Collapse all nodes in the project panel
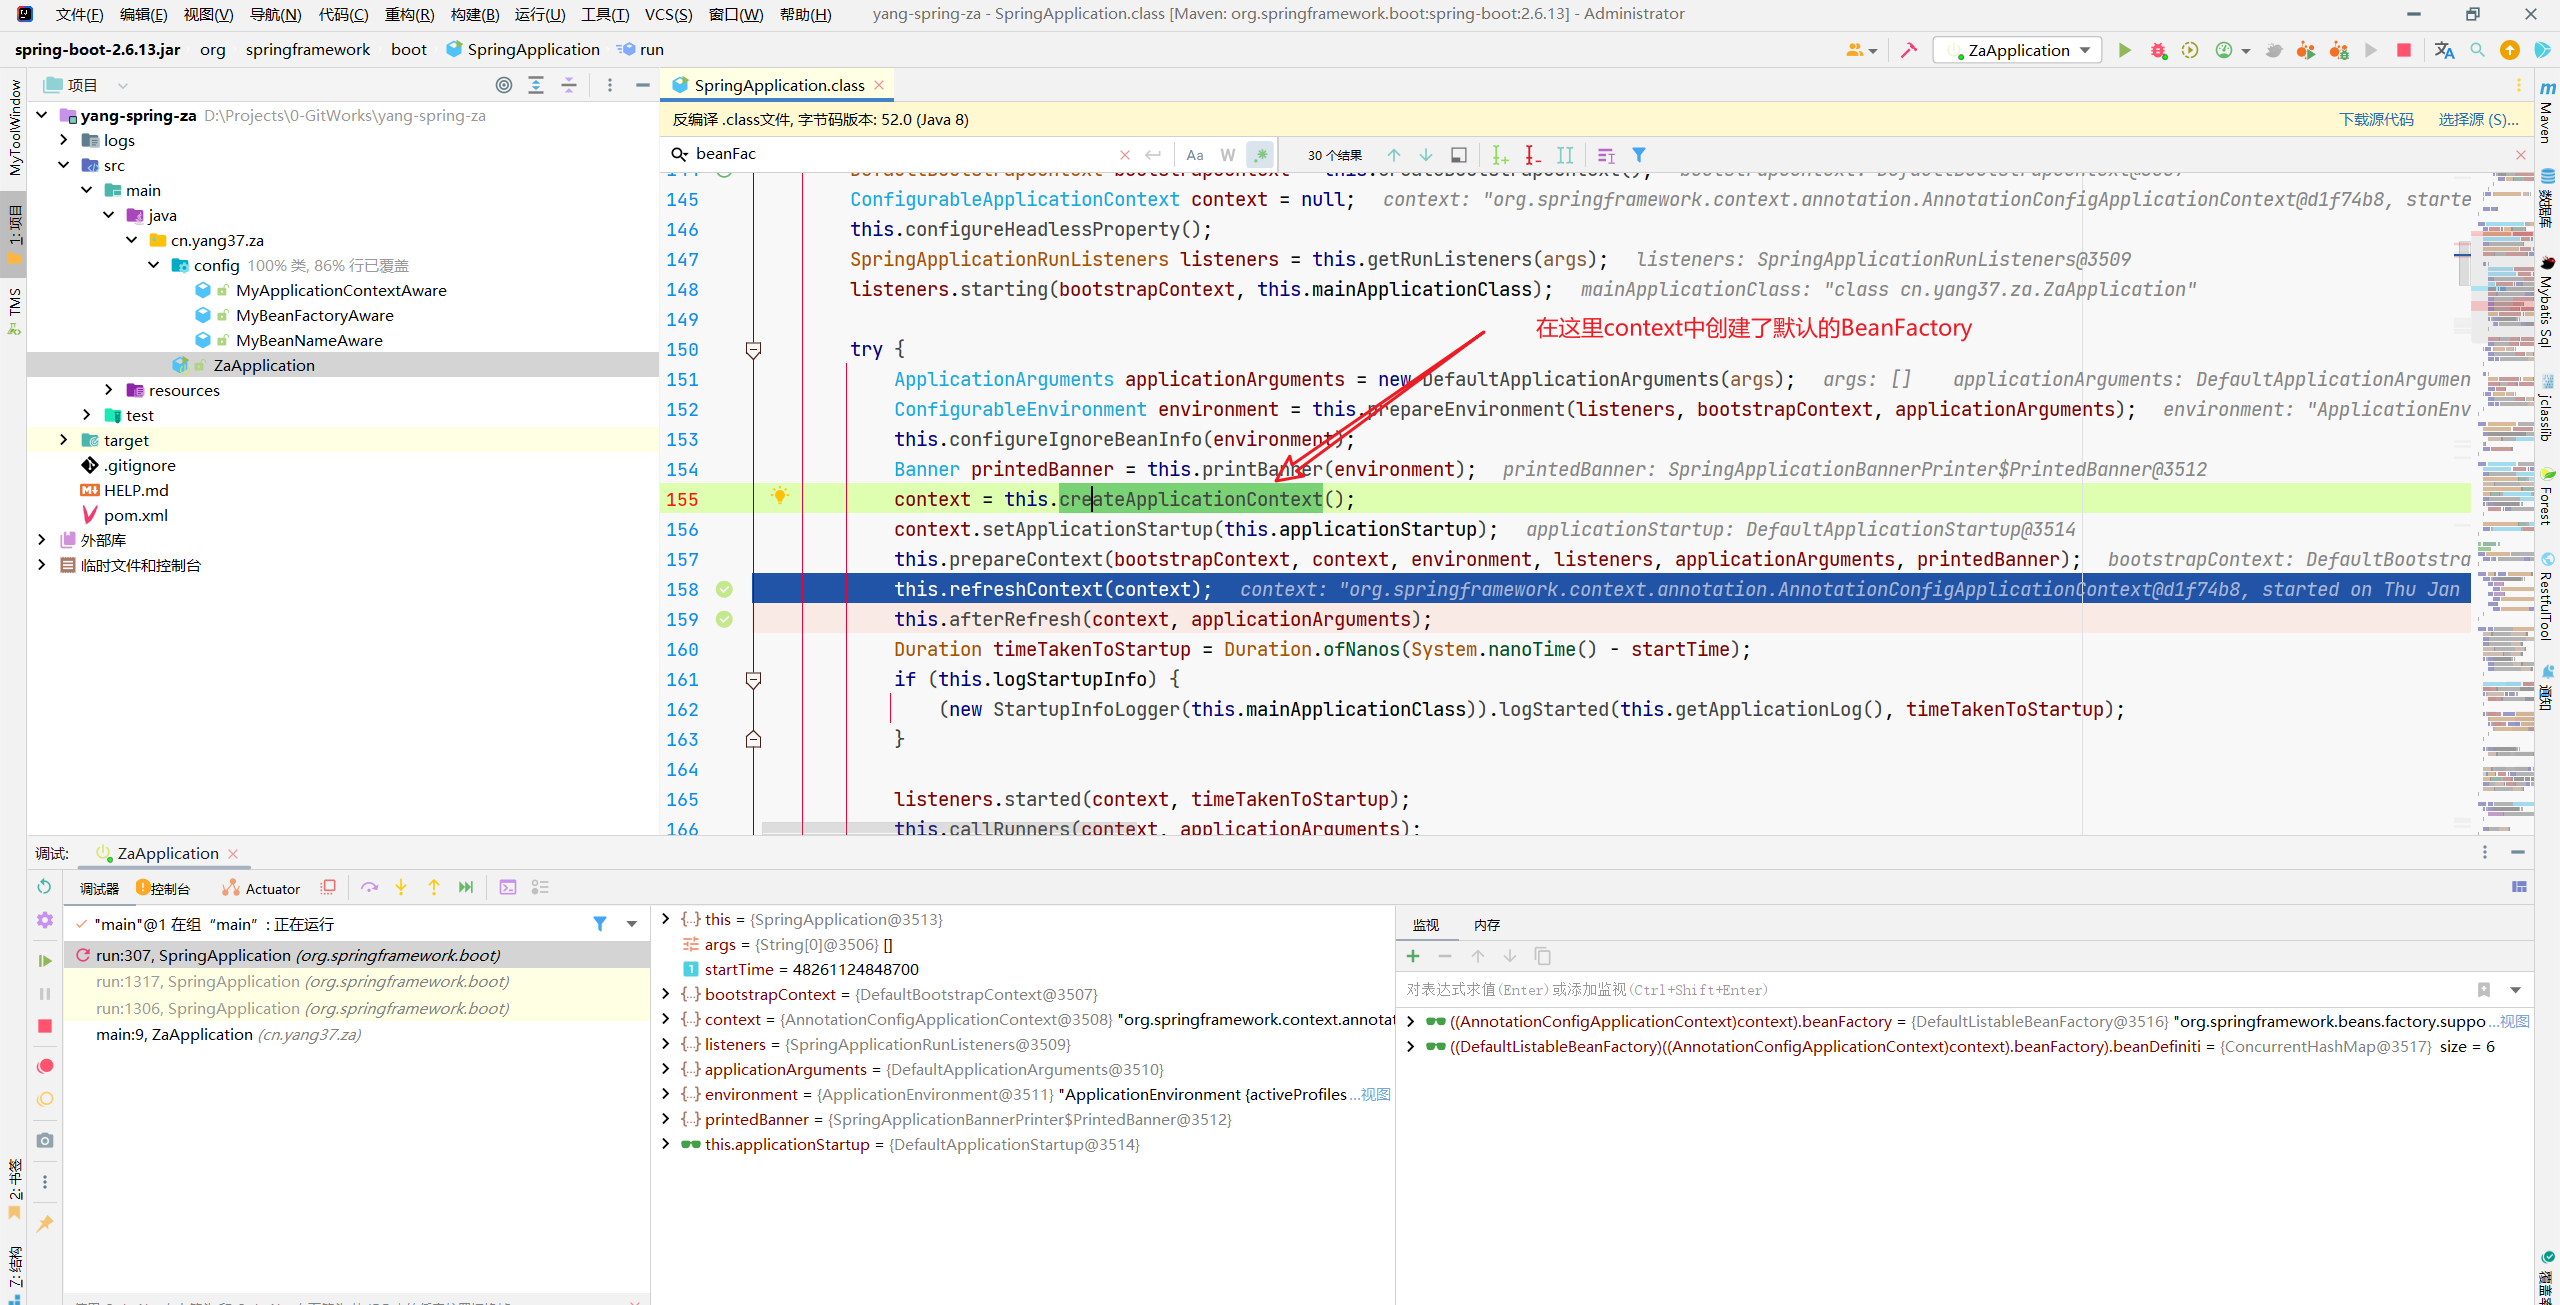2560x1305 pixels. tap(569, 85)
